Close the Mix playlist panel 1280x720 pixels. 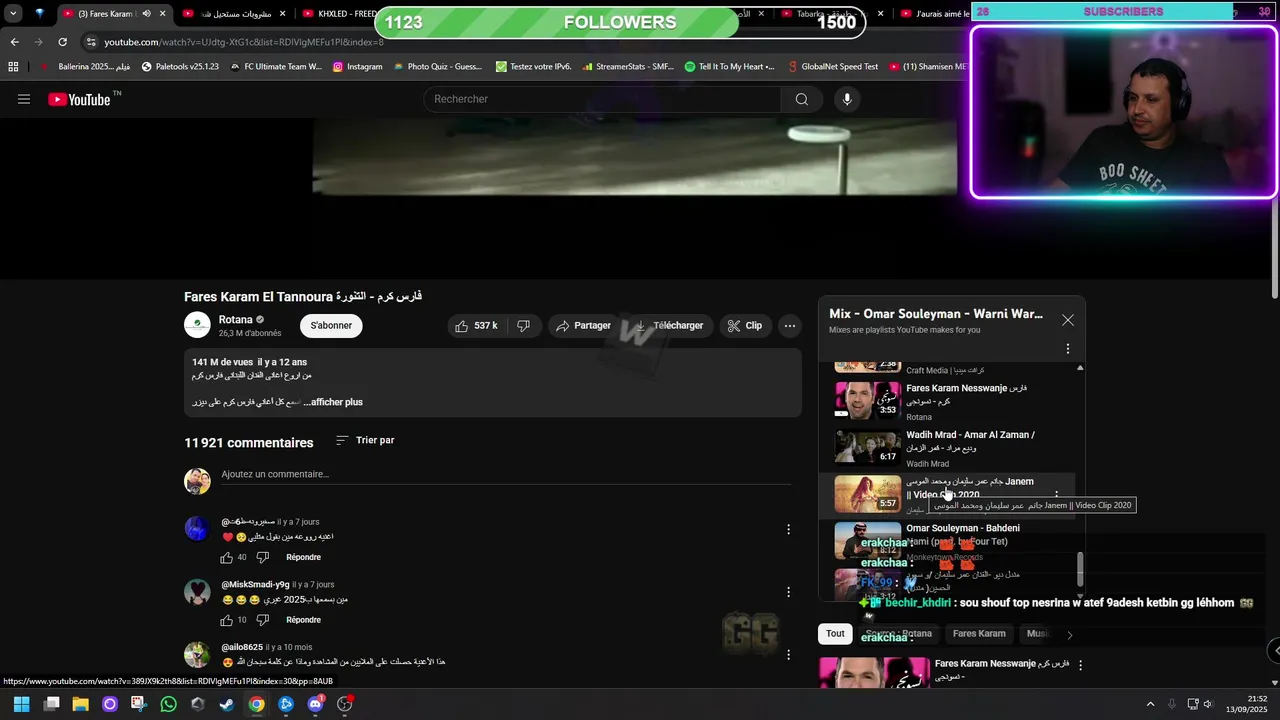1068,320
